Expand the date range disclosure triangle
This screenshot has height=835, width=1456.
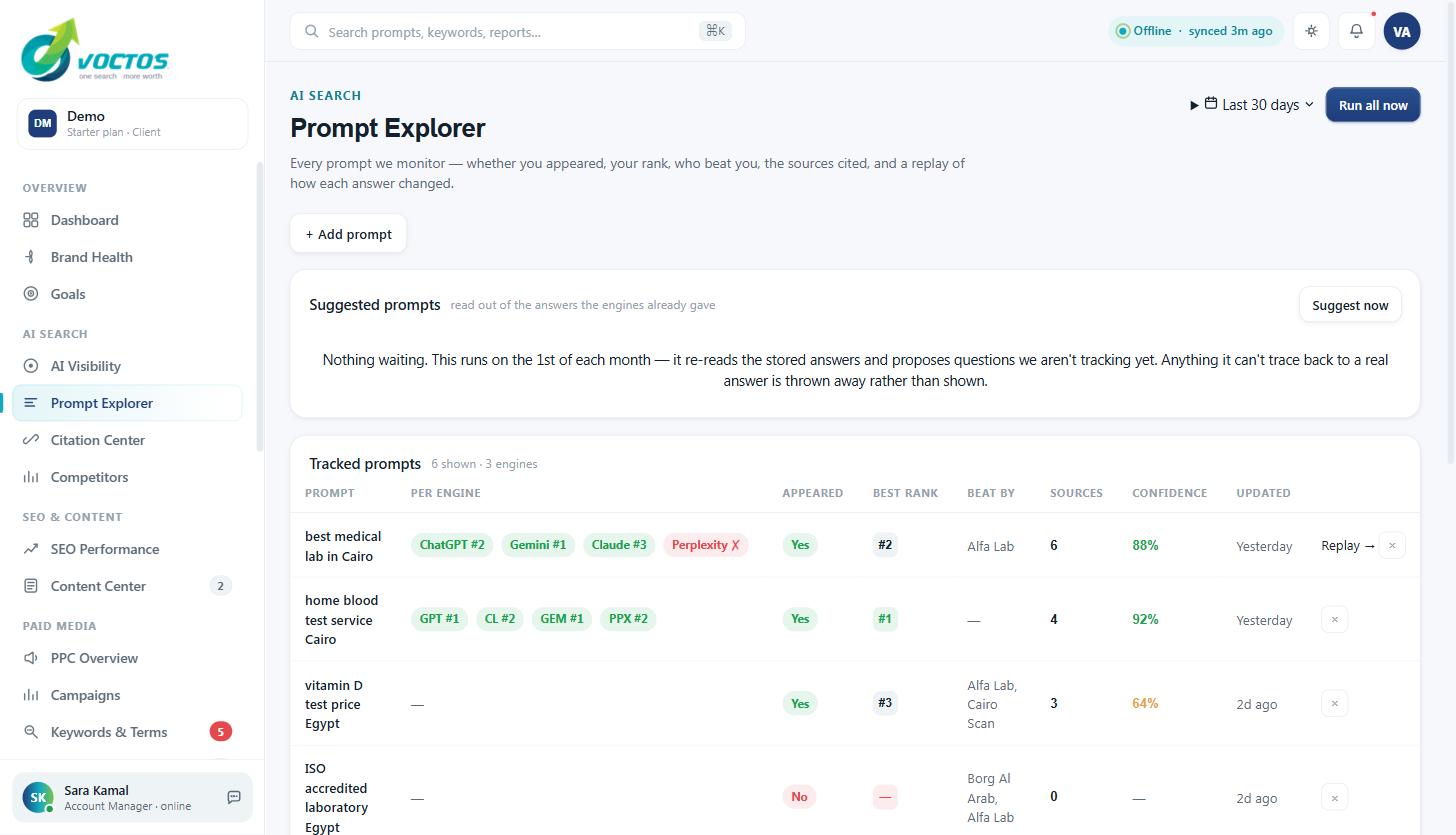[1194, 105]
